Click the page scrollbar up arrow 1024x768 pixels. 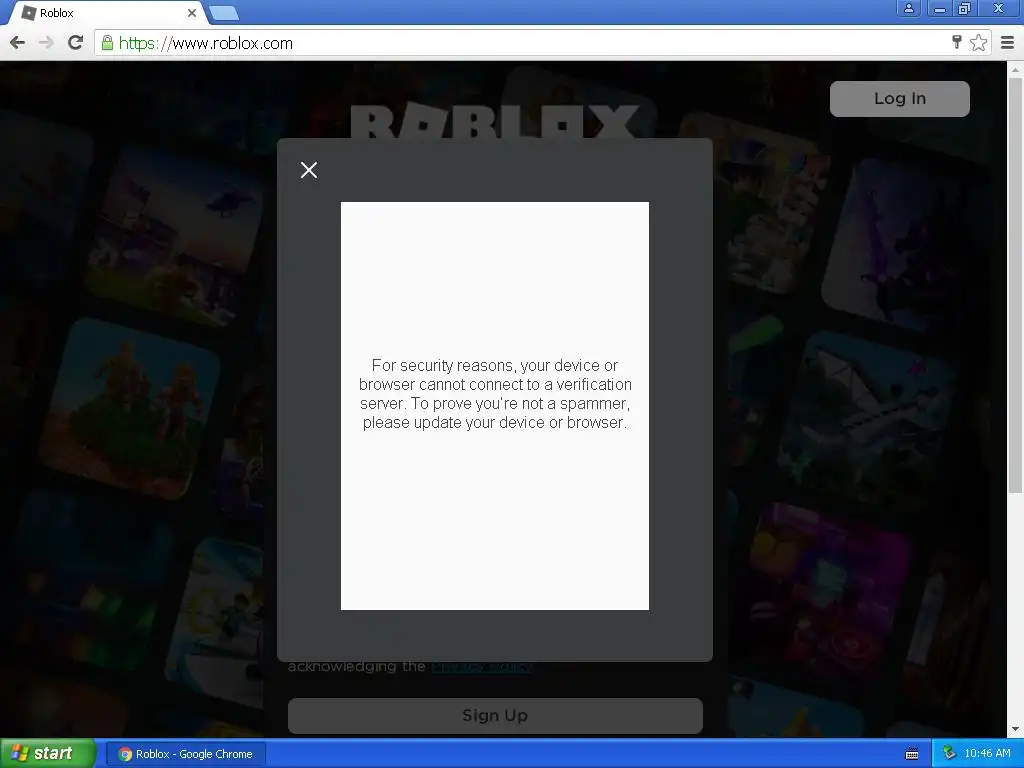click(x=1015, y=69)
